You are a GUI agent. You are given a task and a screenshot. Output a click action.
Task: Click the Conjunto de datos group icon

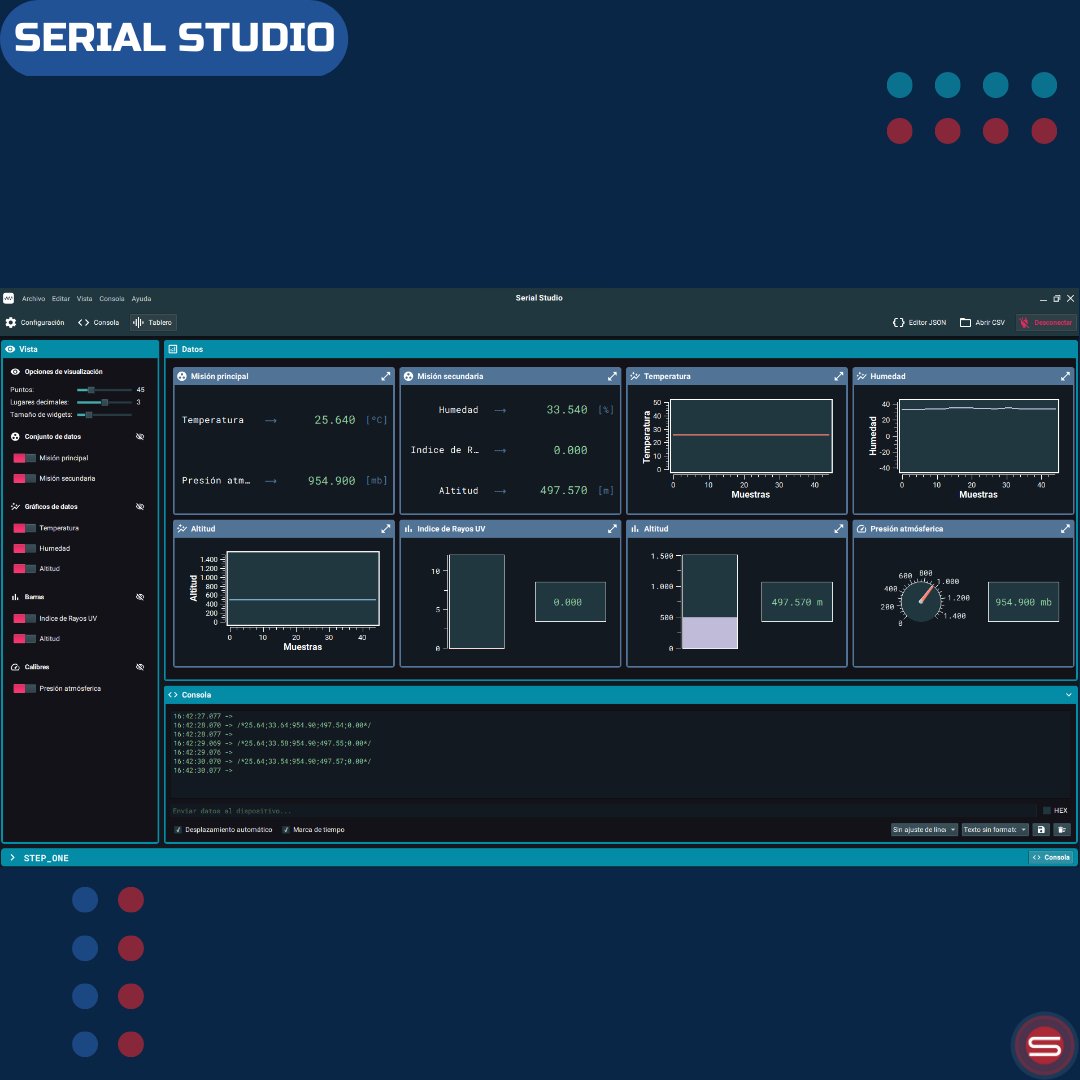pyautogui.click(x=15, y=437)
